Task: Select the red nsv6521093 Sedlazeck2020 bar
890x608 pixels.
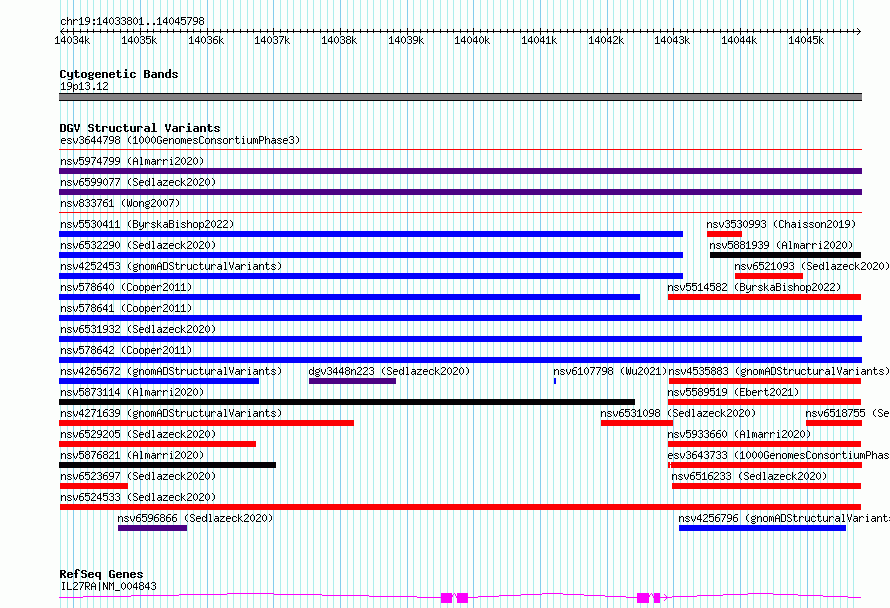Action: pos(769,276)
